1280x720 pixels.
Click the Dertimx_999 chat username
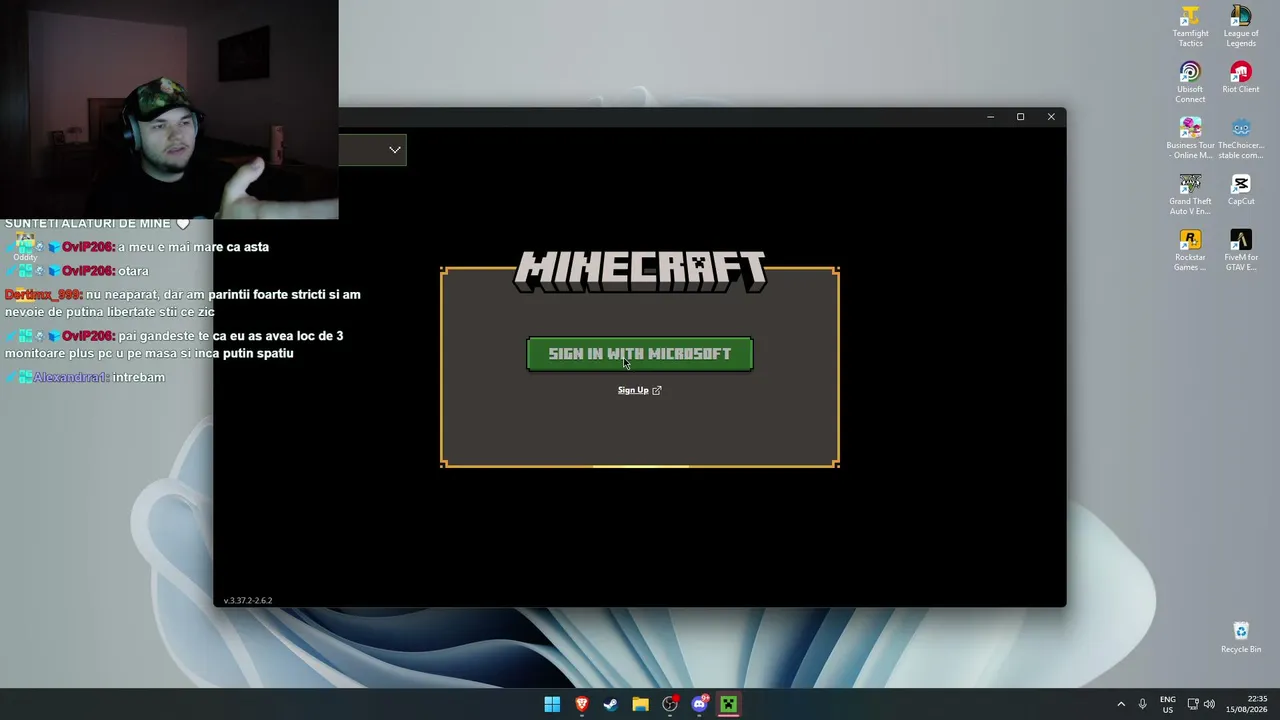[42, 295]
